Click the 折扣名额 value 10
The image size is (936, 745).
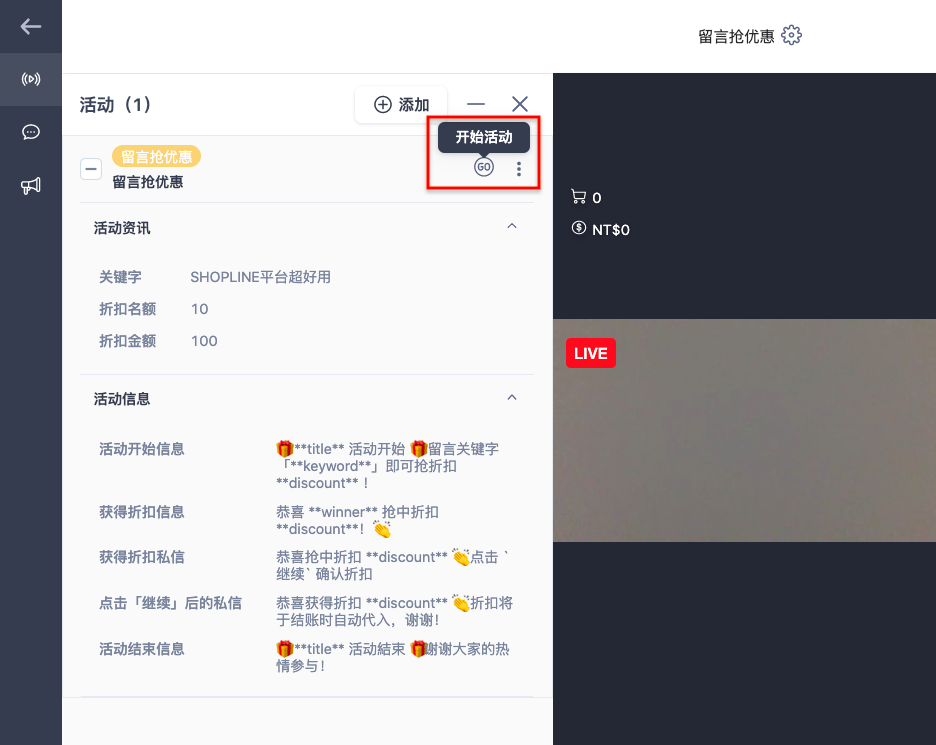199,309
